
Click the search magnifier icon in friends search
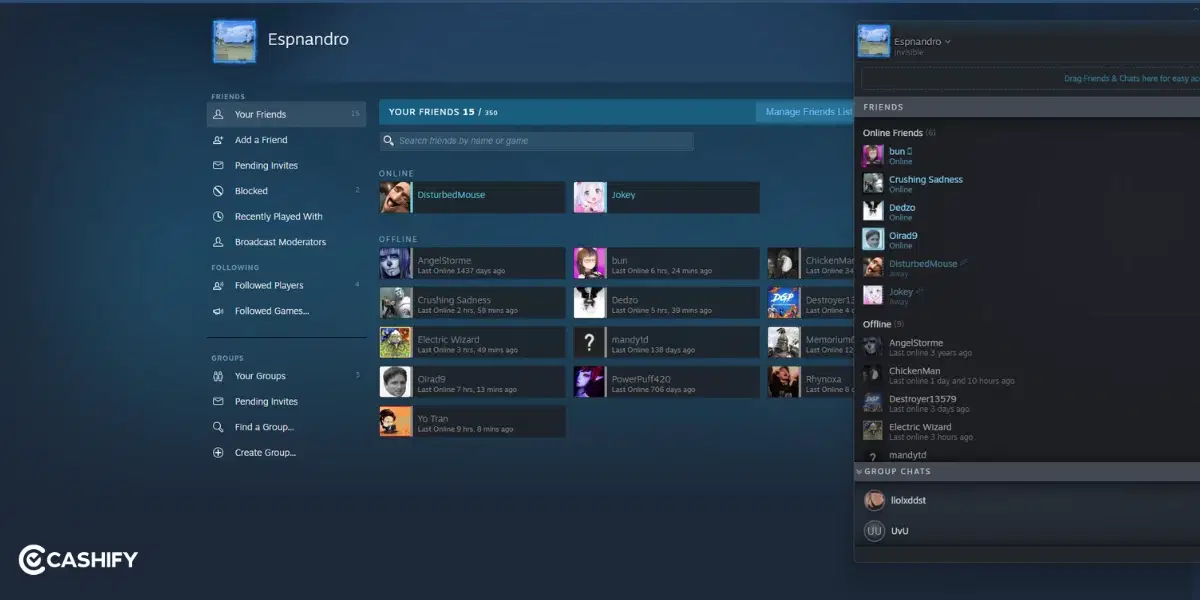389,141
